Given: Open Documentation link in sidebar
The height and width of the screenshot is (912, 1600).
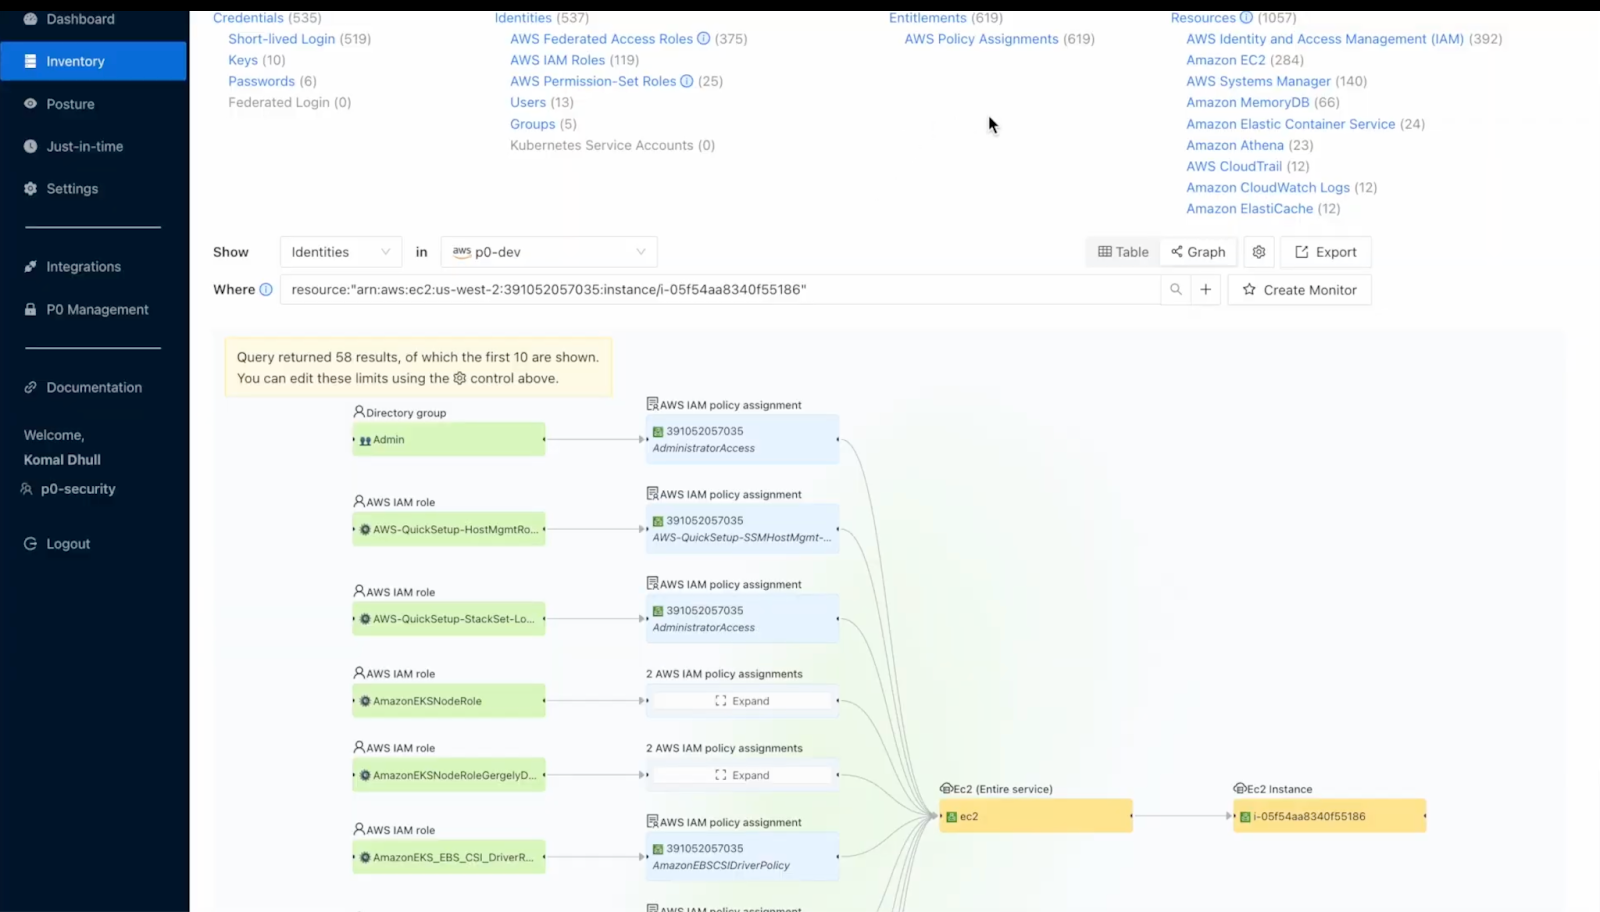Looking at the screenshot, I should tap(93, 388).
